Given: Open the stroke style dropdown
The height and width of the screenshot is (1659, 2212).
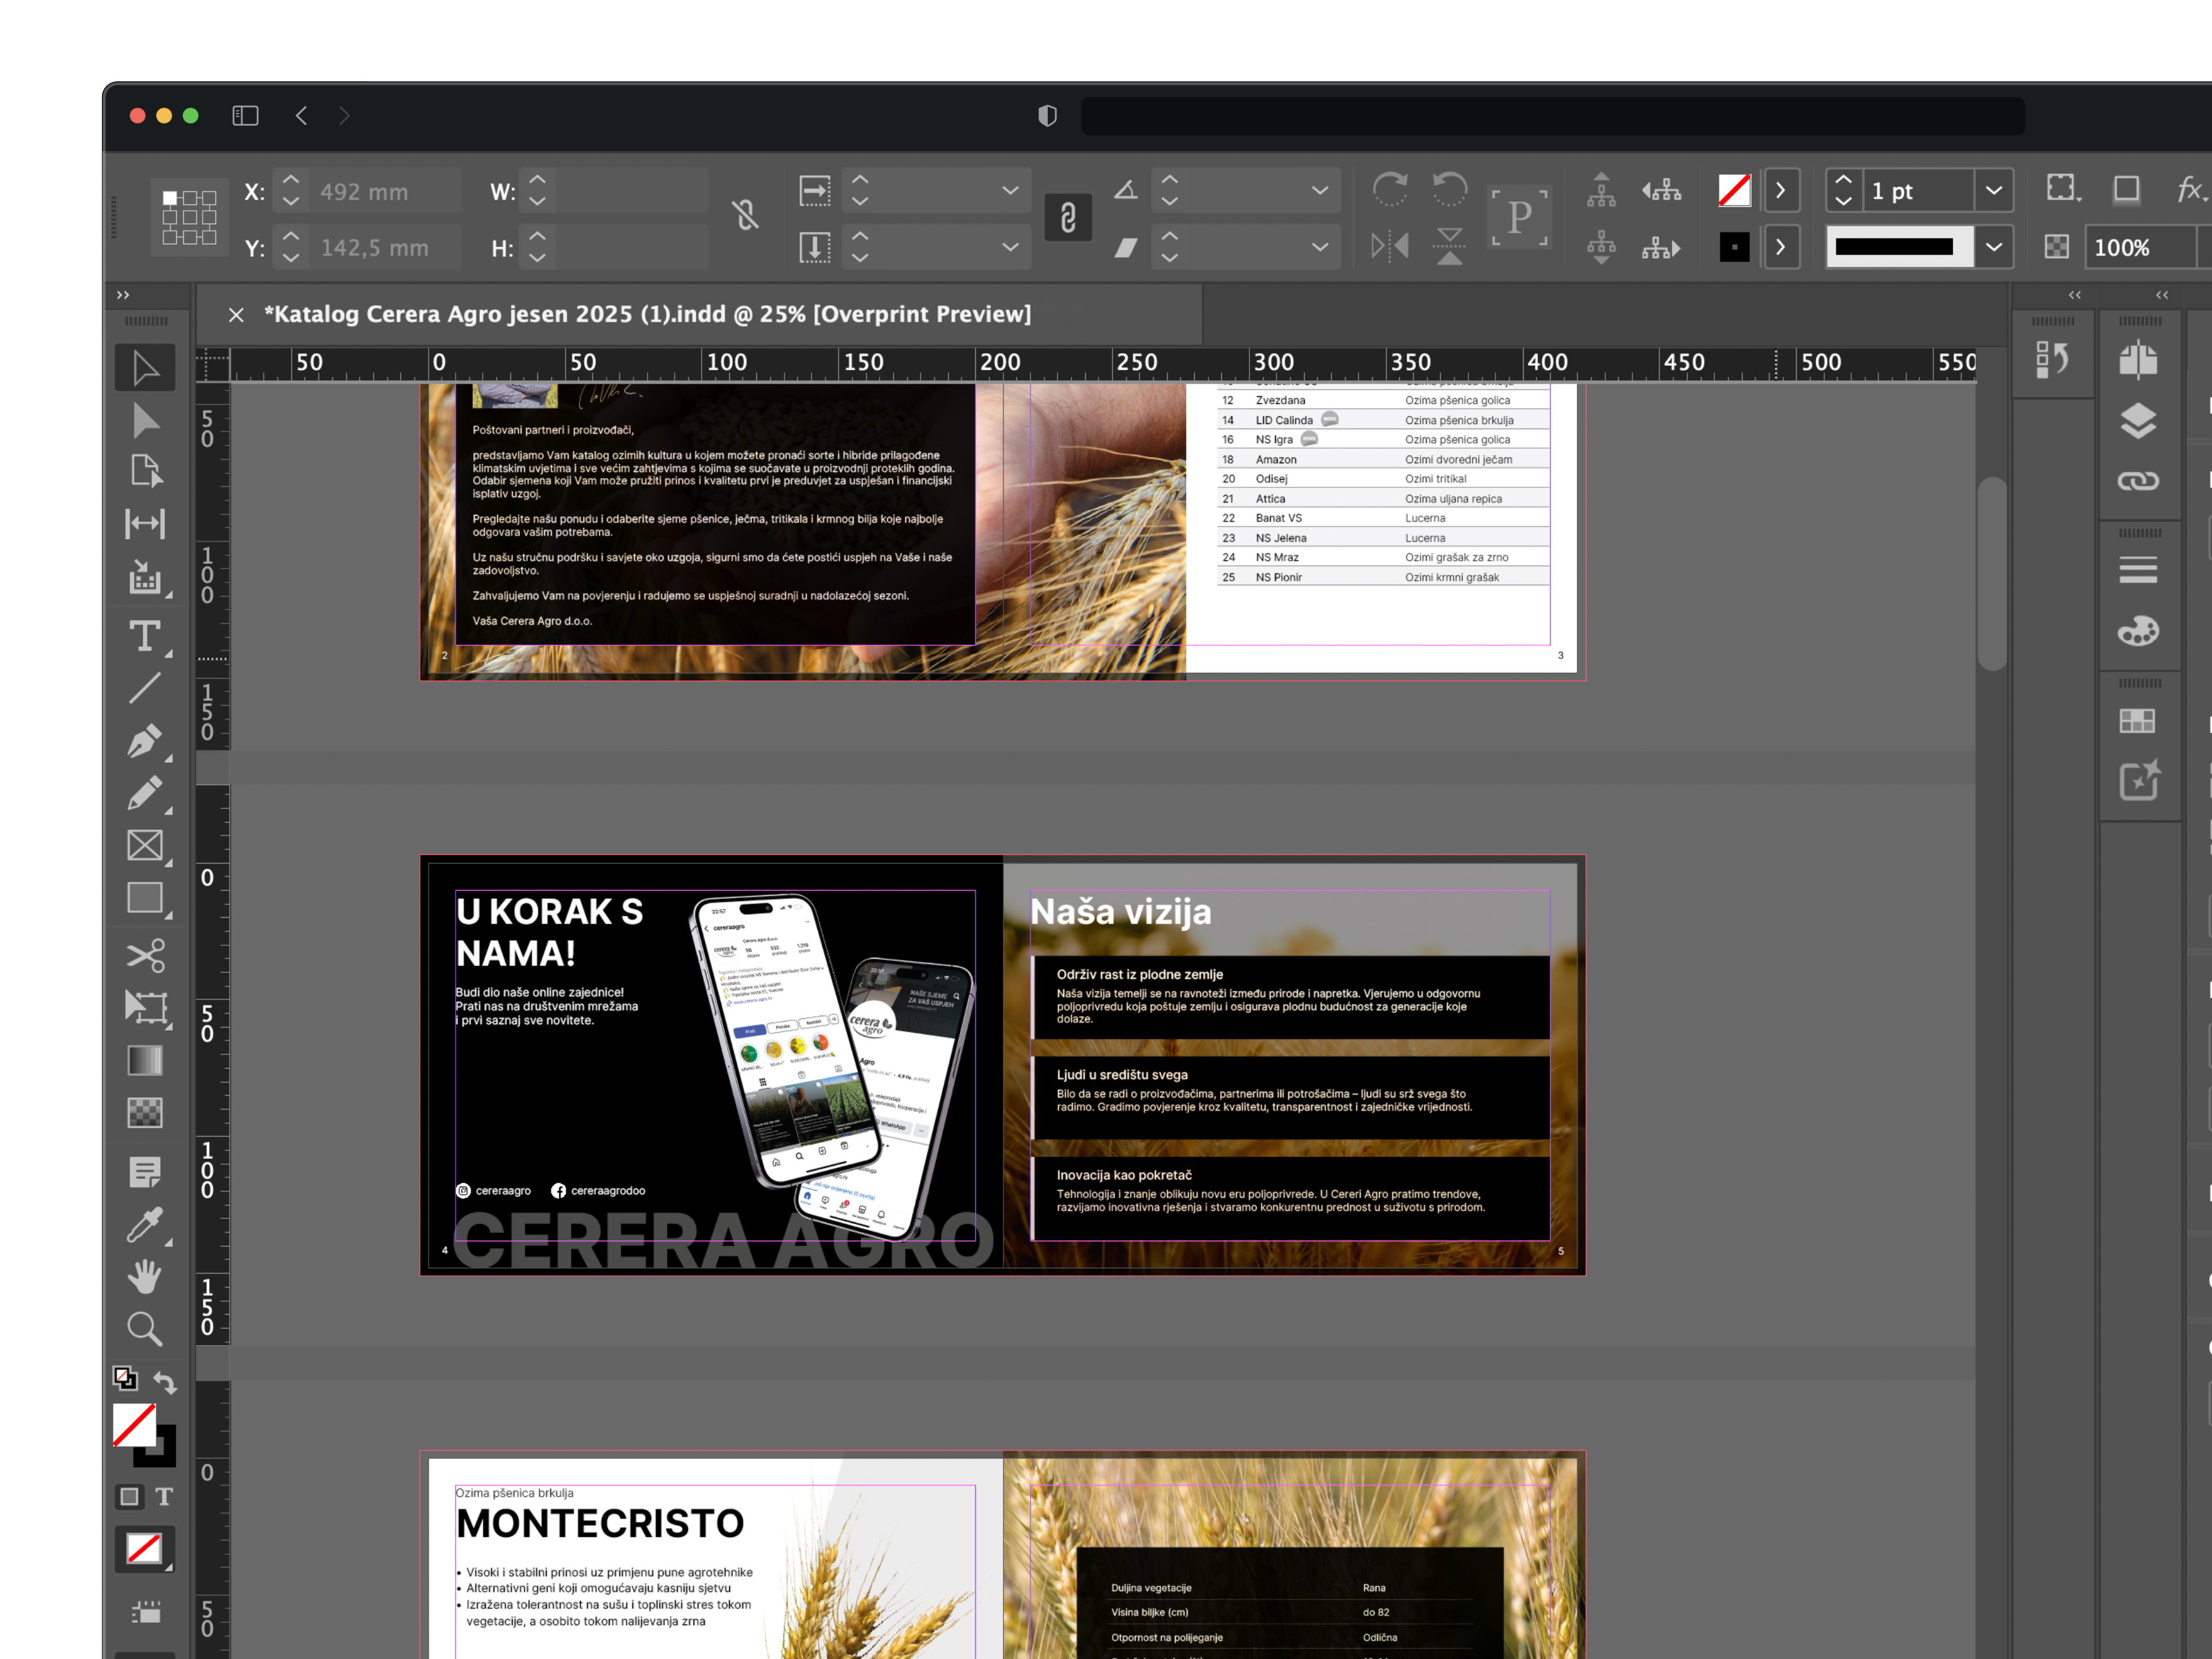Looking at the screenshot, I should click(x=1993, y=247).
